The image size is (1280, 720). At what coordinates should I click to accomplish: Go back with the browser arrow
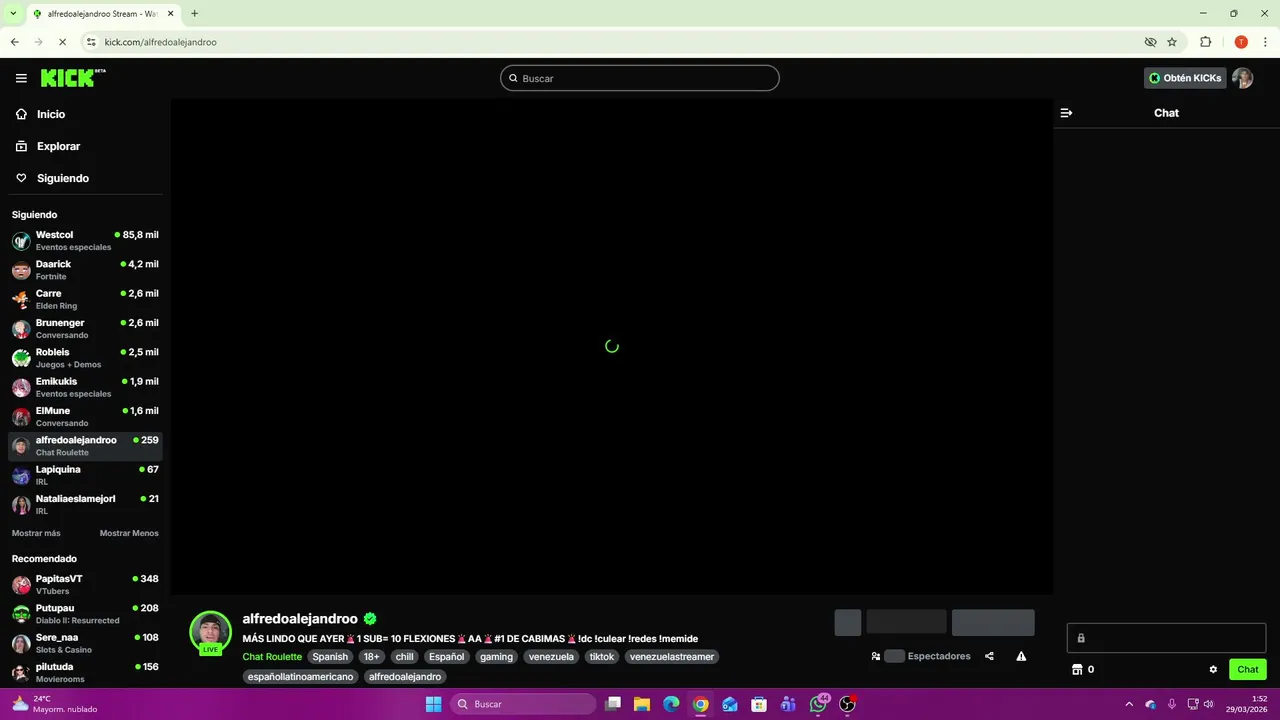[x=15, y=42]
